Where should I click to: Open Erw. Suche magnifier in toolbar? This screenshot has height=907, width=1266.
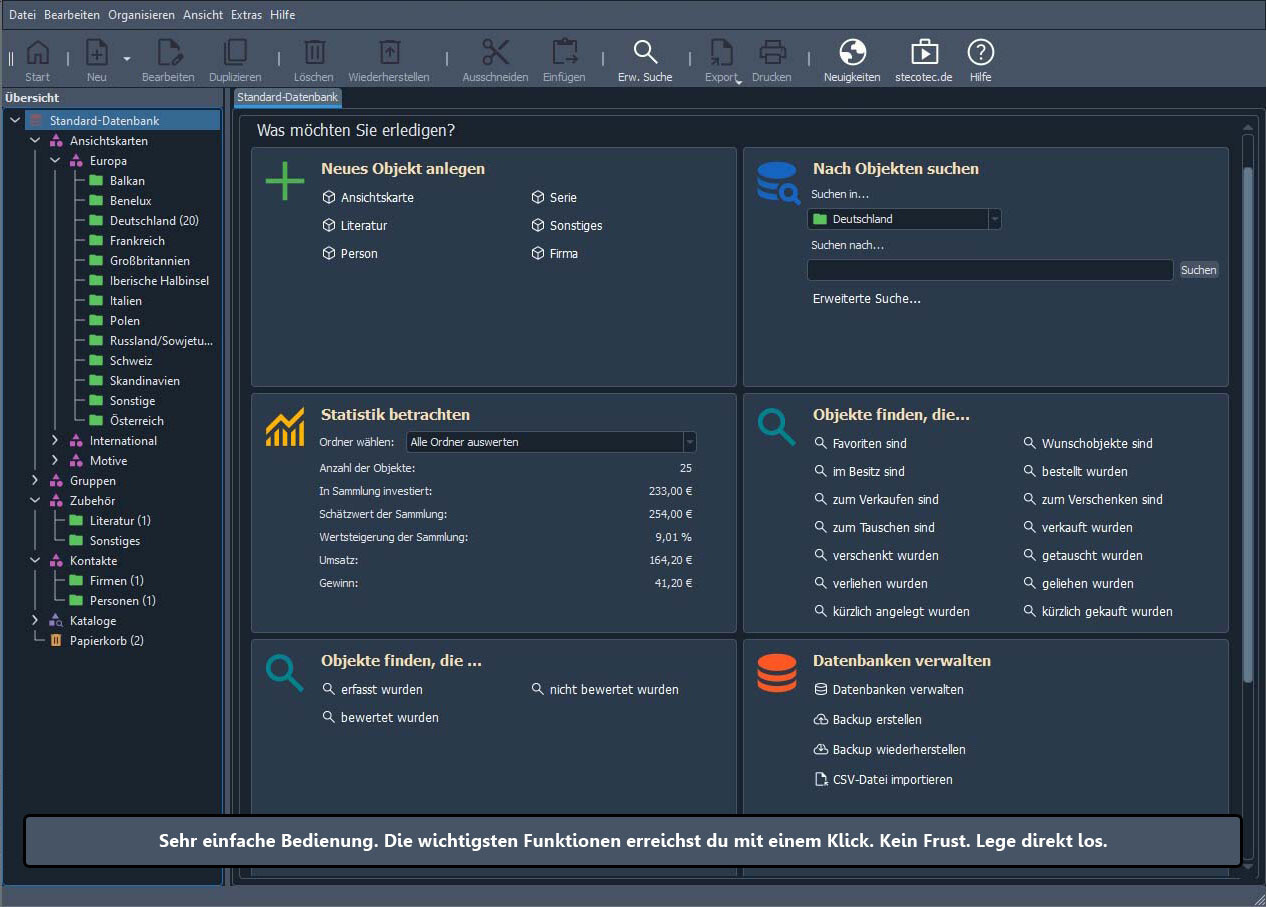[x=645, y=53]
